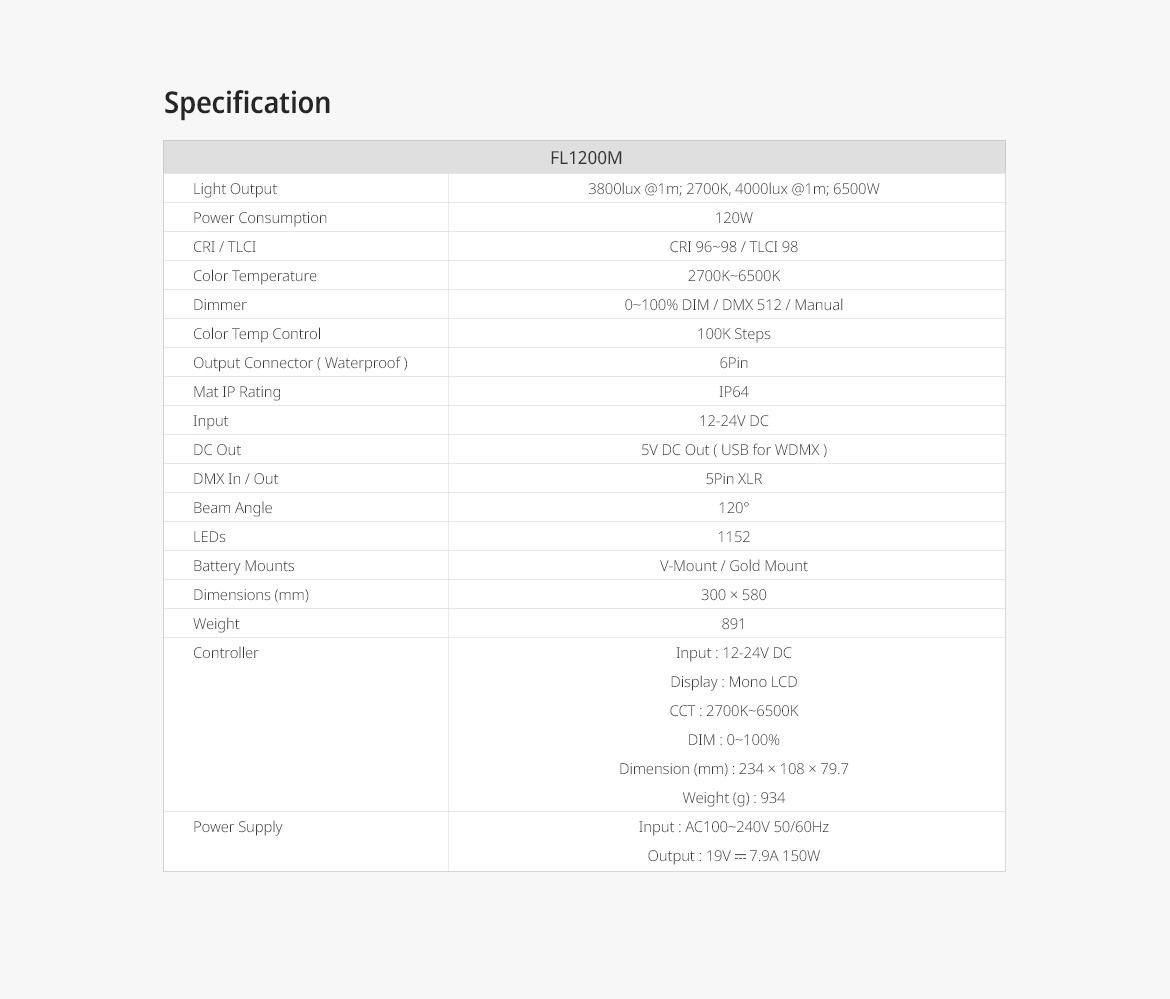Click the 120W power consumption value
Screen dimensions: 1170x999
[733, 218]
